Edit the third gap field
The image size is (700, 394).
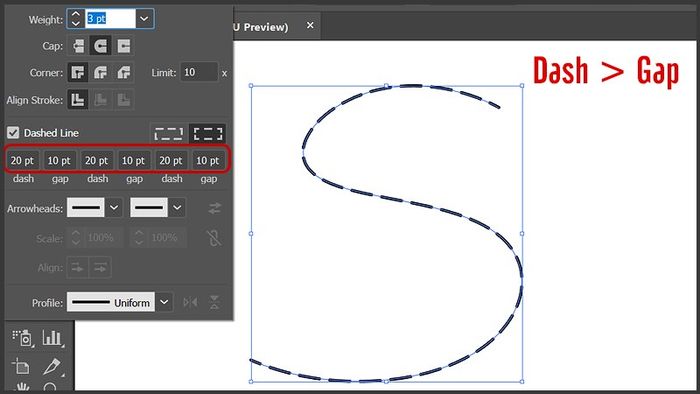[x=208, y=161]
